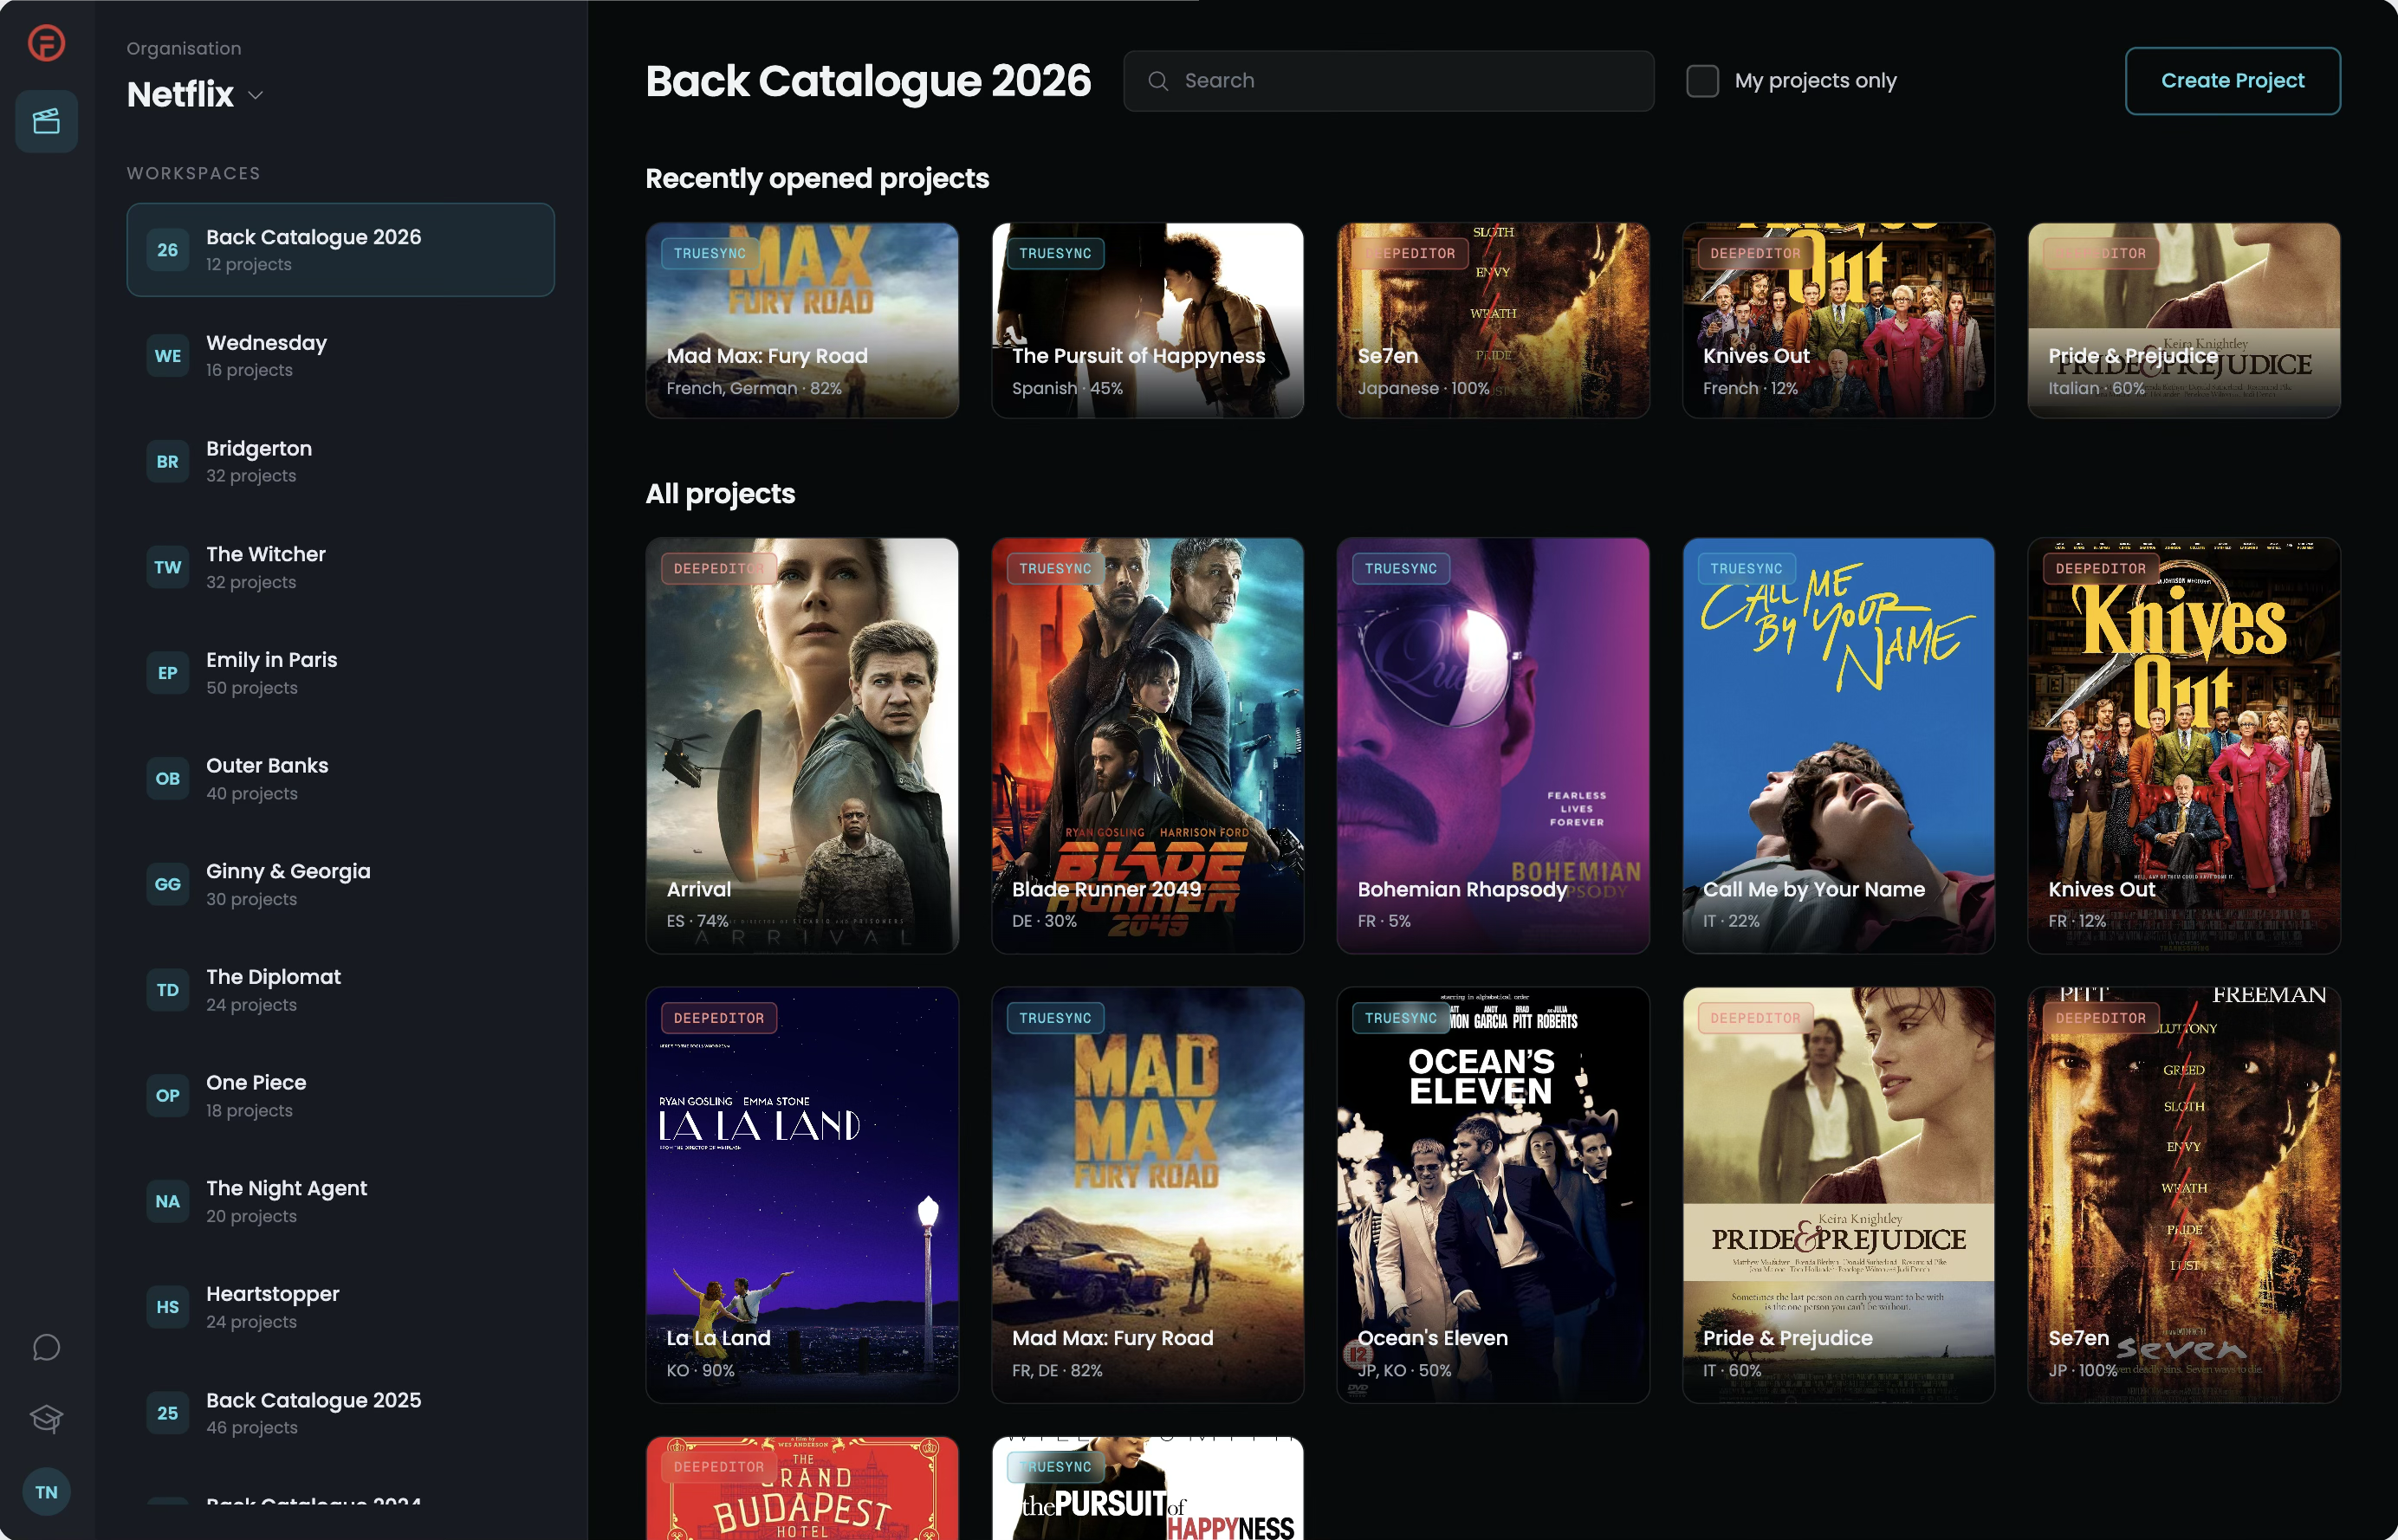Open Pride & Prejudice card in All projects

(x=1838, y=1195)
